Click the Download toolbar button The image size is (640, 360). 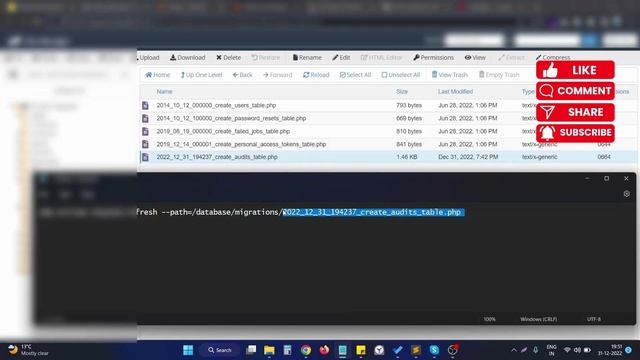point(188,58)
